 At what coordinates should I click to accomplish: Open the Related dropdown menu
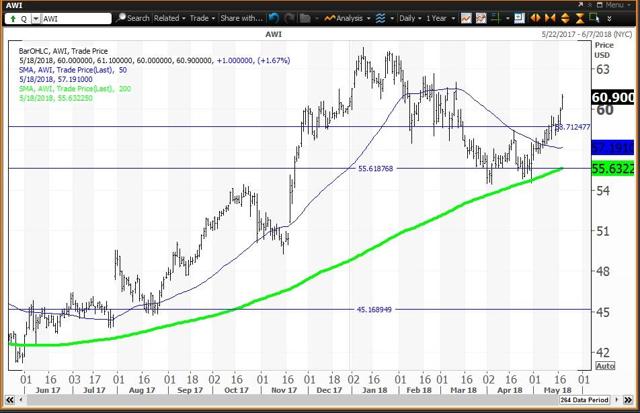(x=169, y=18)
